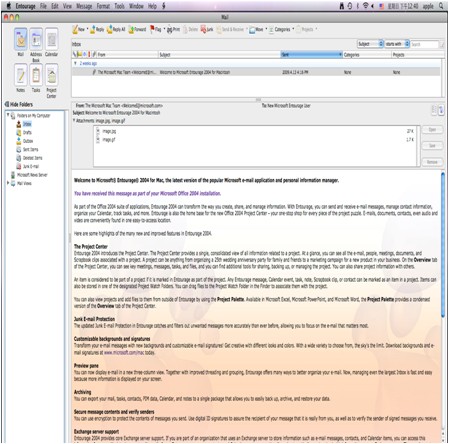Image resolution: width=449 pixels, height=444 pixels.
Task: Open the Notes view
Action: (x=21, y=75)
